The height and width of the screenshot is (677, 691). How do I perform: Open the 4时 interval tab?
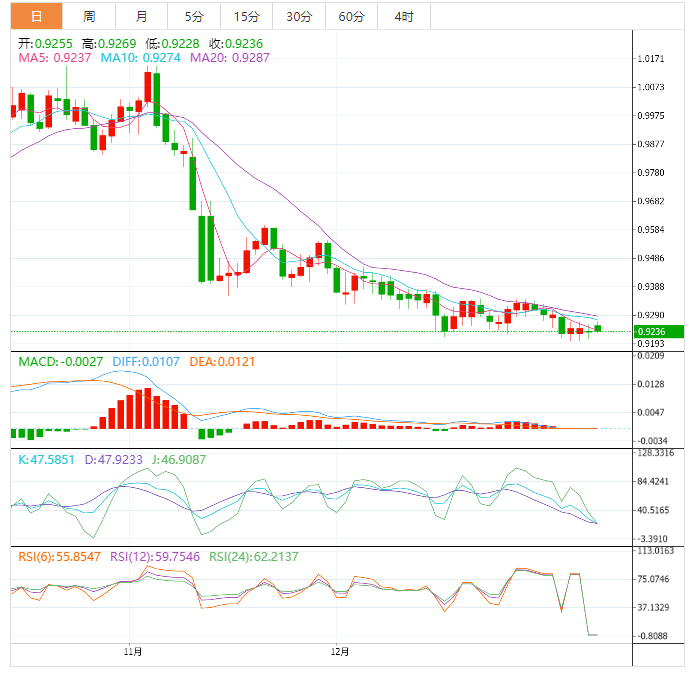tap(404, 16)
